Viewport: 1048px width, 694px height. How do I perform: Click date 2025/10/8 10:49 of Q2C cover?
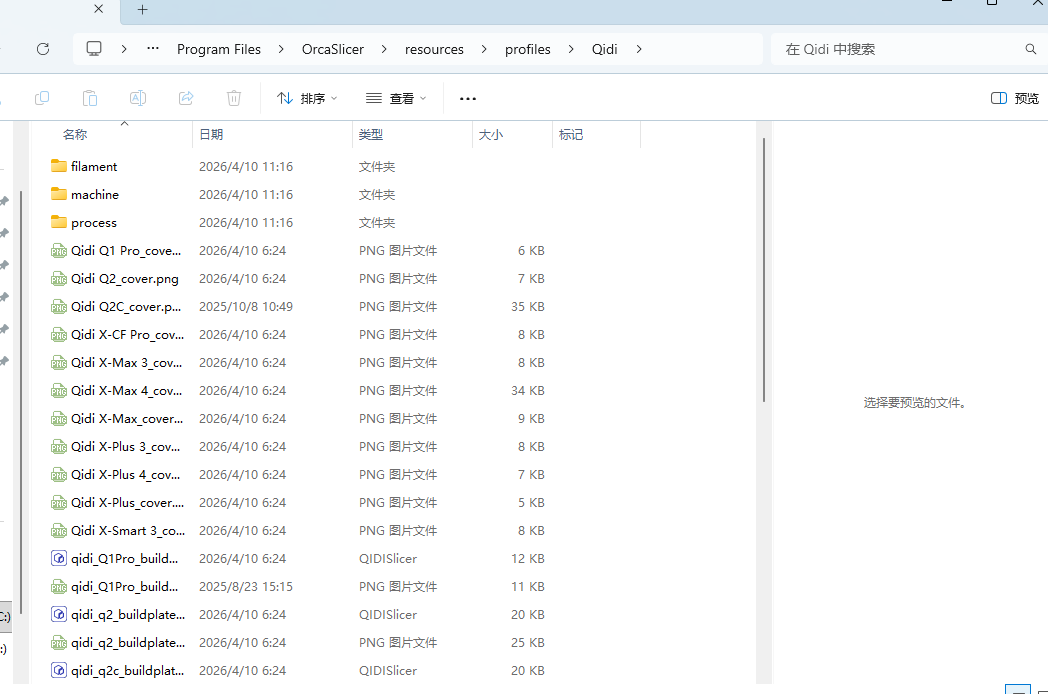(x=246, y=307)
